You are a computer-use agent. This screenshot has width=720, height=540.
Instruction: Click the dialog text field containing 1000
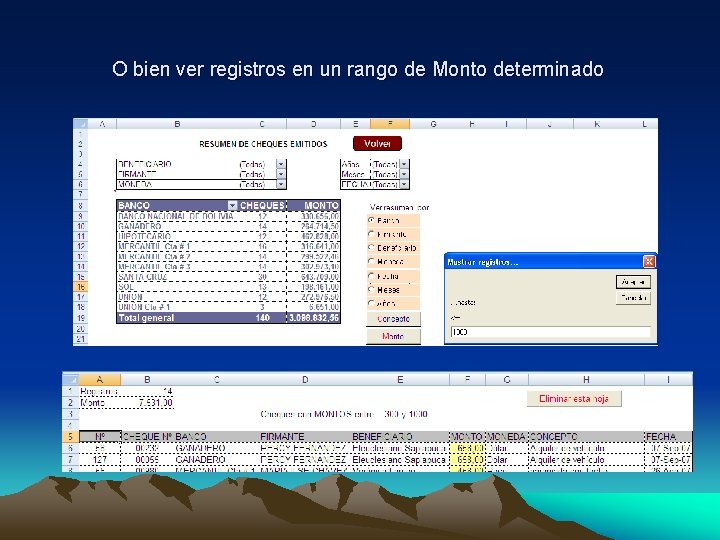click(x=551, y=332)
